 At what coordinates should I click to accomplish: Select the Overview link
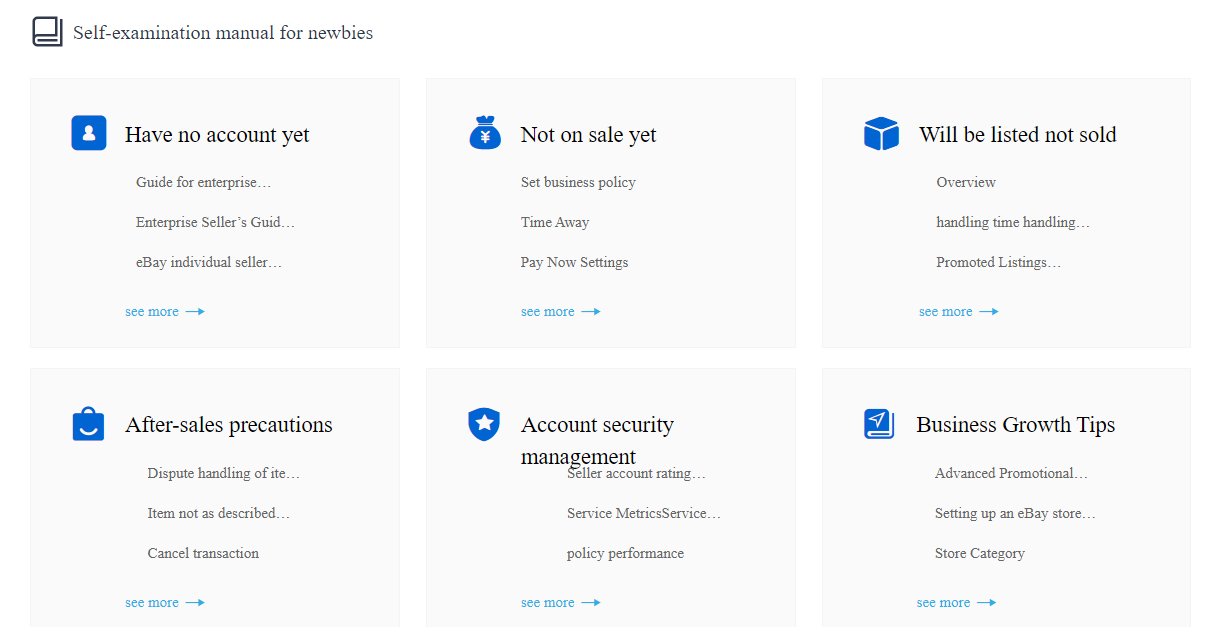coord(966,182)
